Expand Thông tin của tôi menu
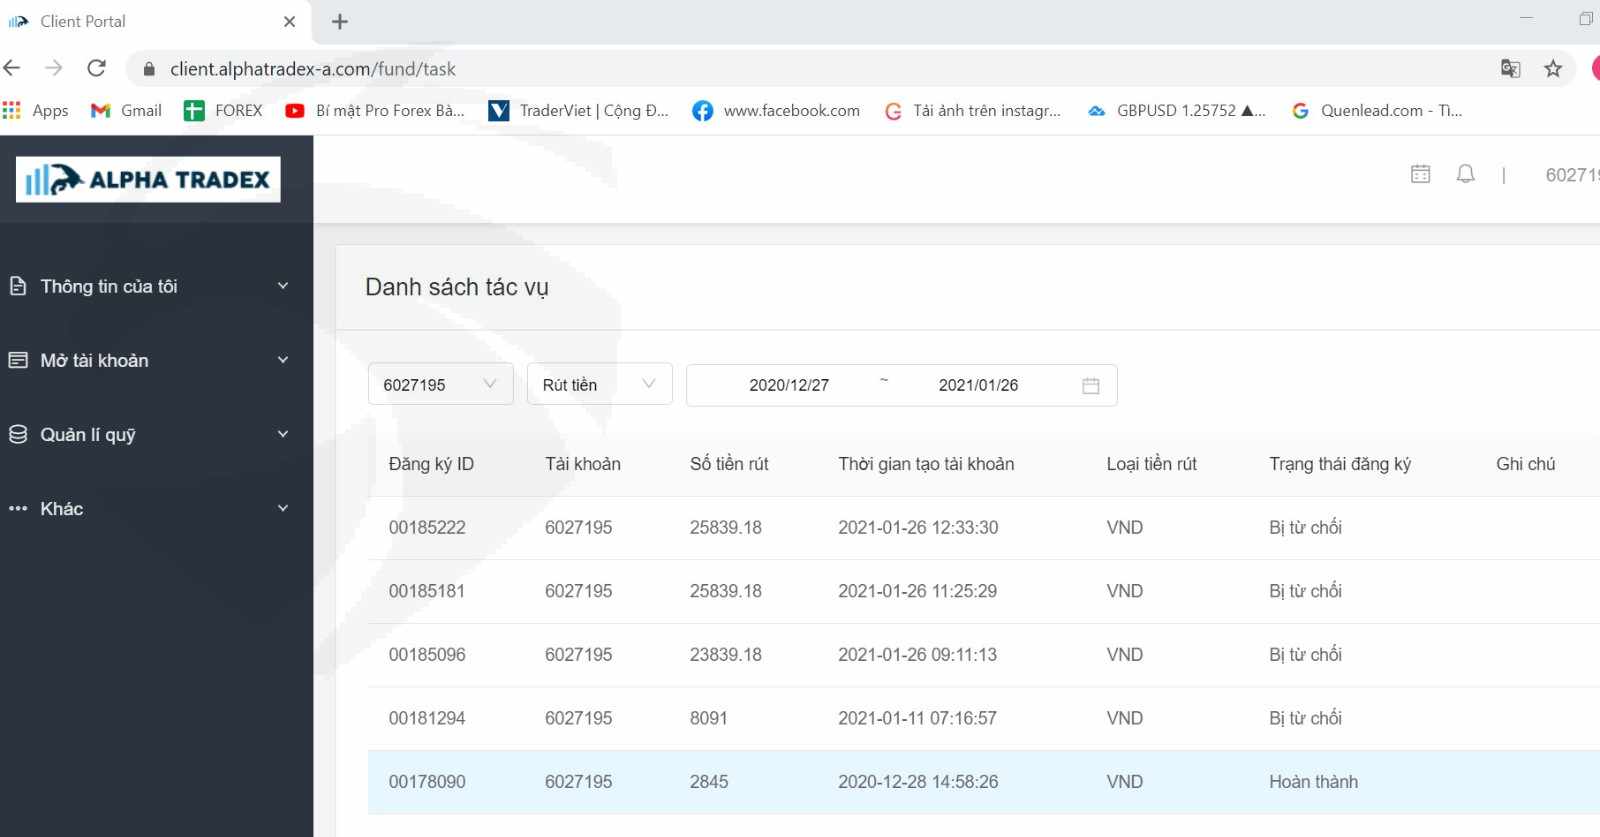The width and height of the screenshot is (1600, 837). (x=150, y=286)
